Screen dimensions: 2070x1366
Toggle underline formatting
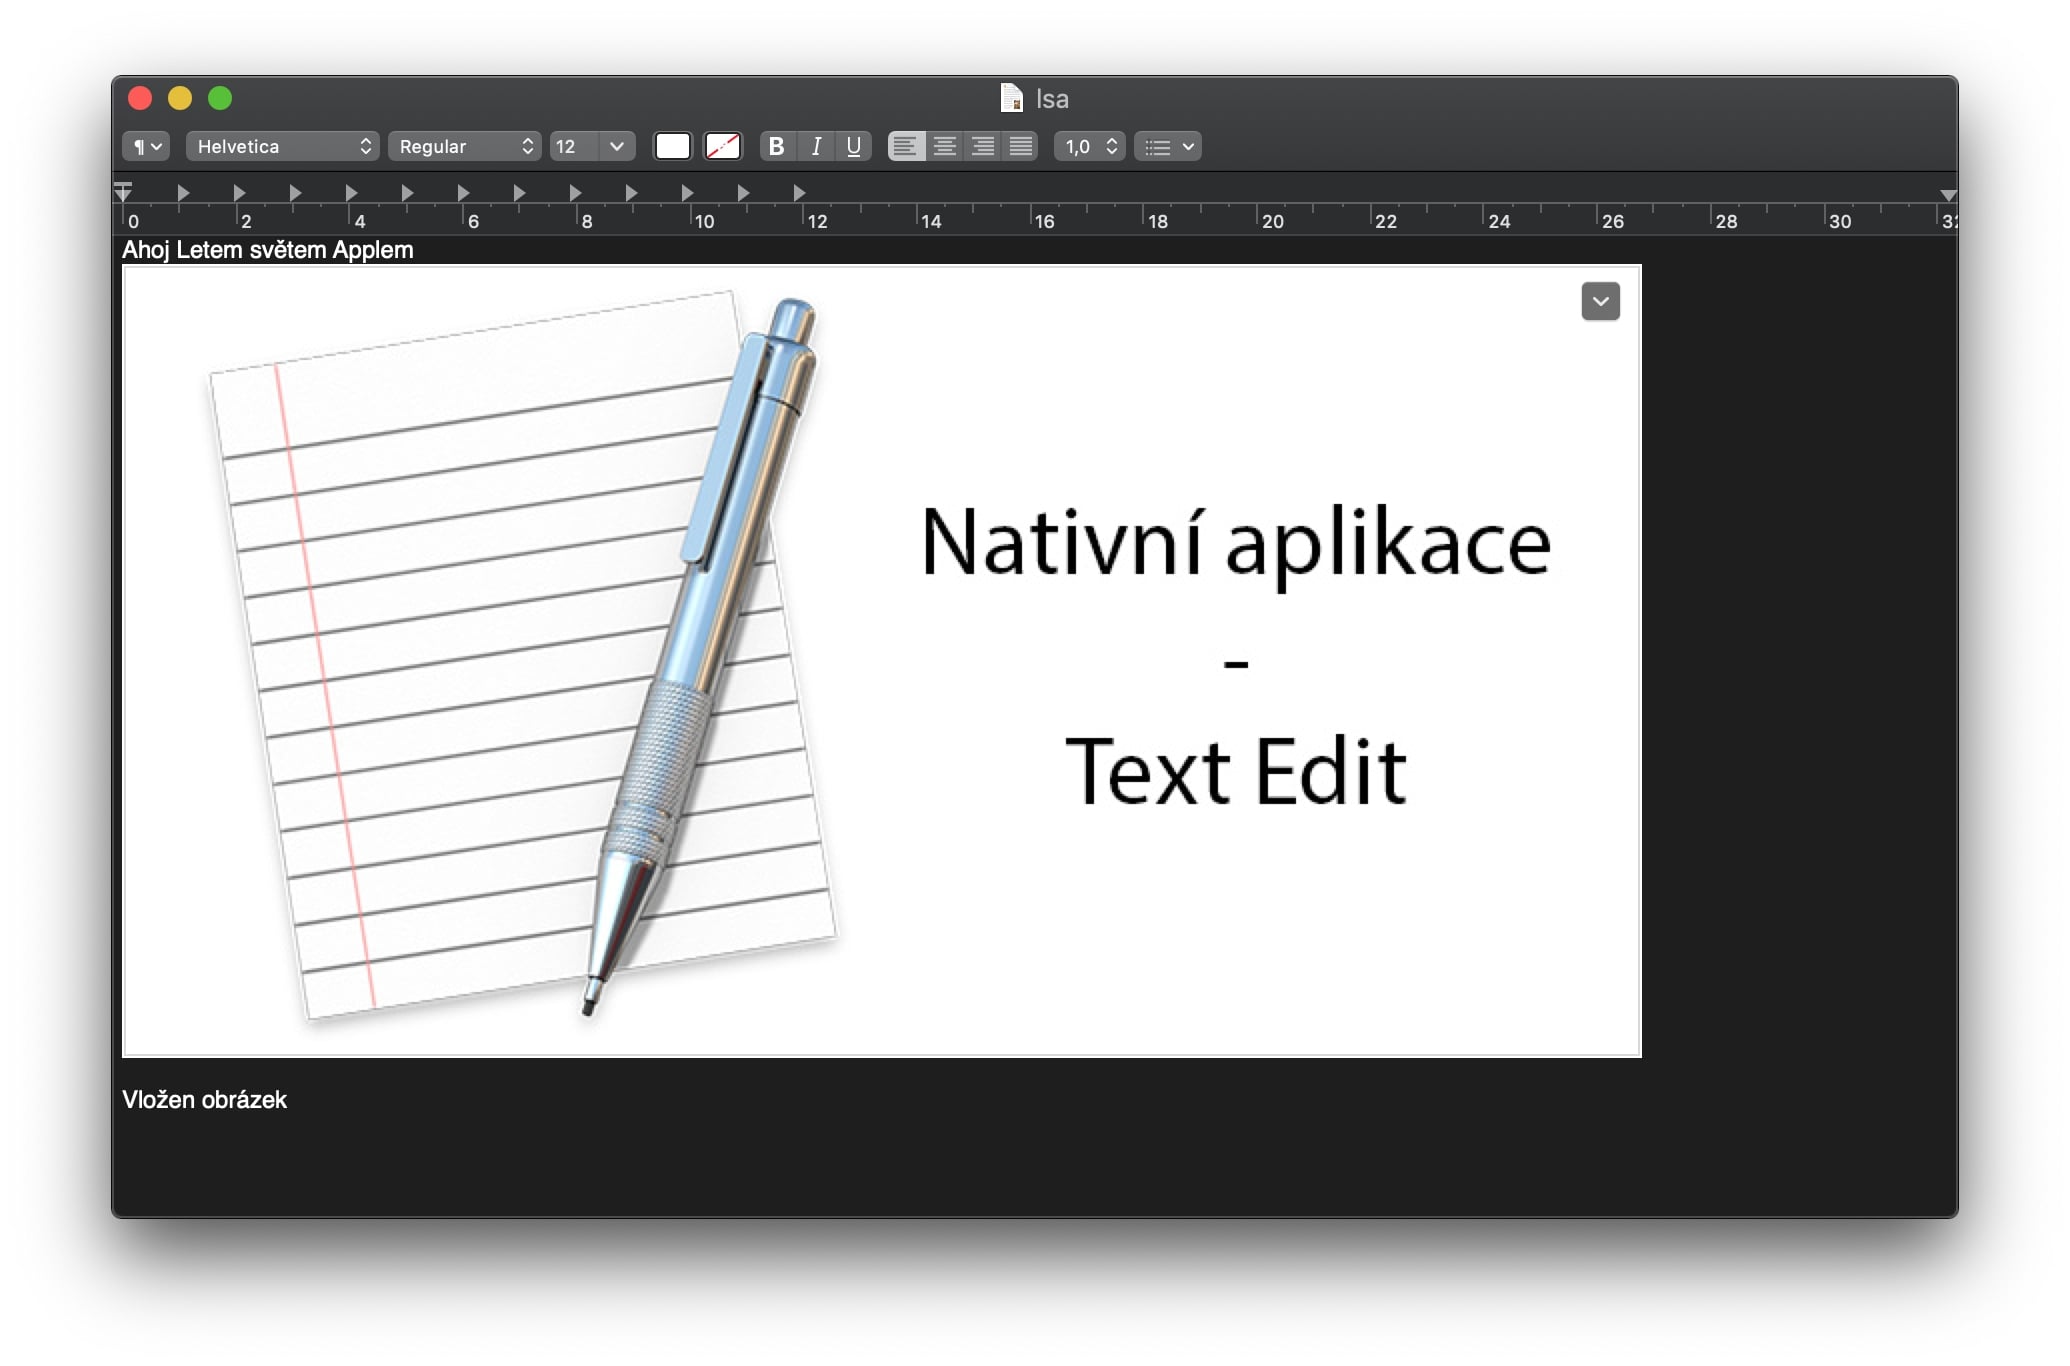click(853, 146)
